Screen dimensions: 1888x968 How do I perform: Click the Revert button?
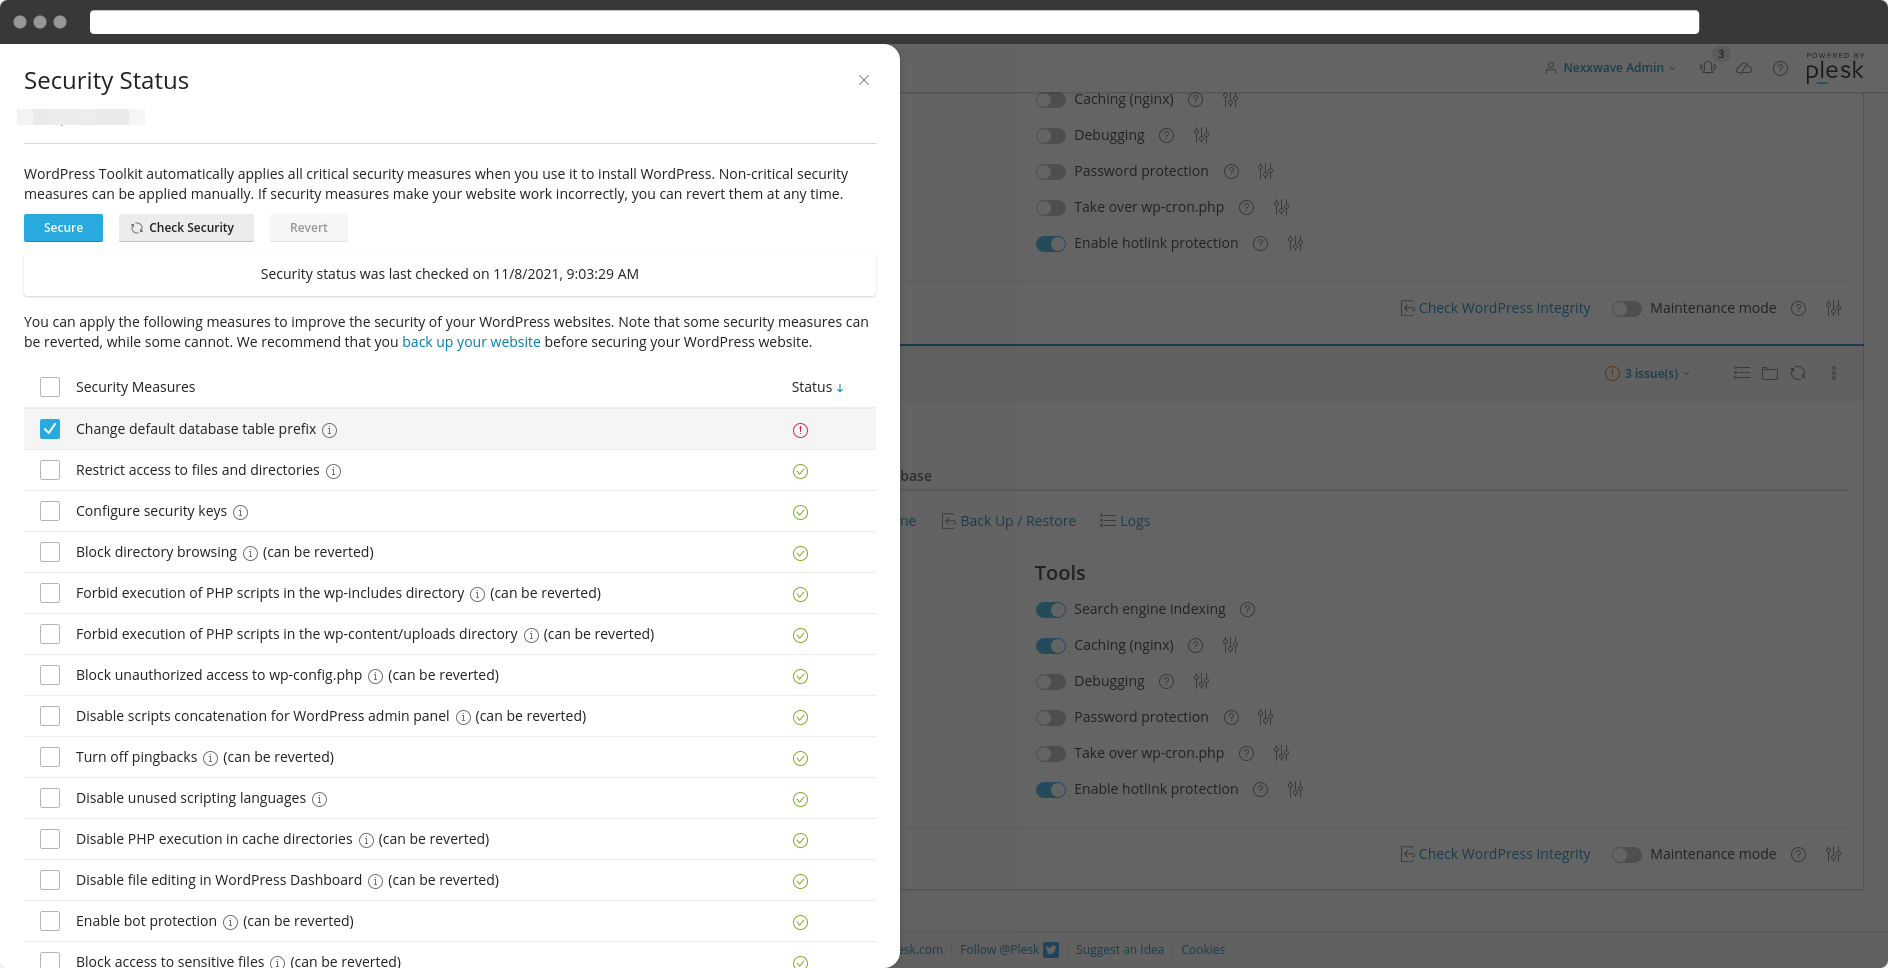309,228
